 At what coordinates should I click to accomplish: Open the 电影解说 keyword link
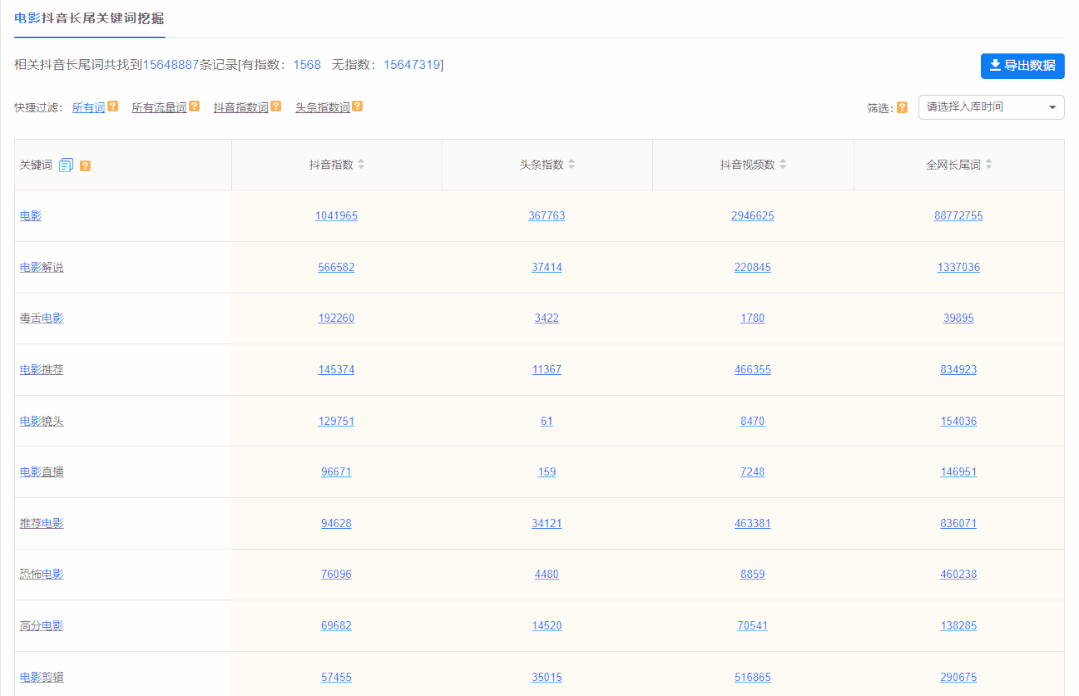[x=41, y=267]
